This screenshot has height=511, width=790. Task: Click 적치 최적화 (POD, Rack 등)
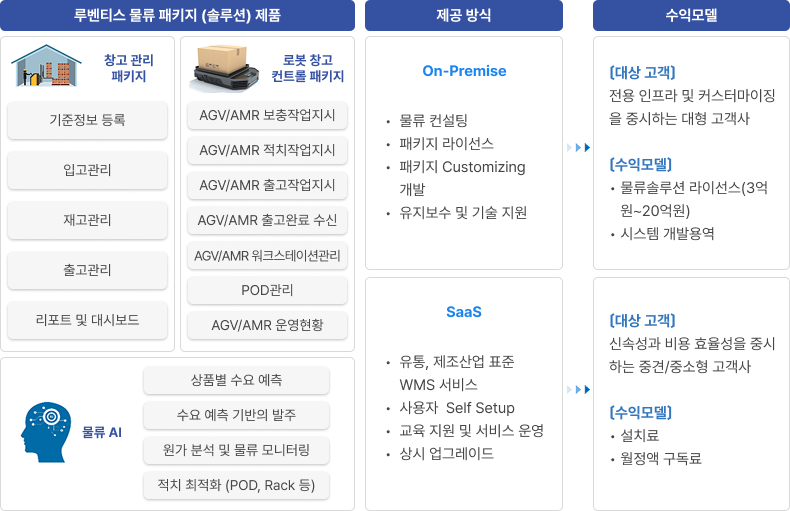click(x=236, y=485)
